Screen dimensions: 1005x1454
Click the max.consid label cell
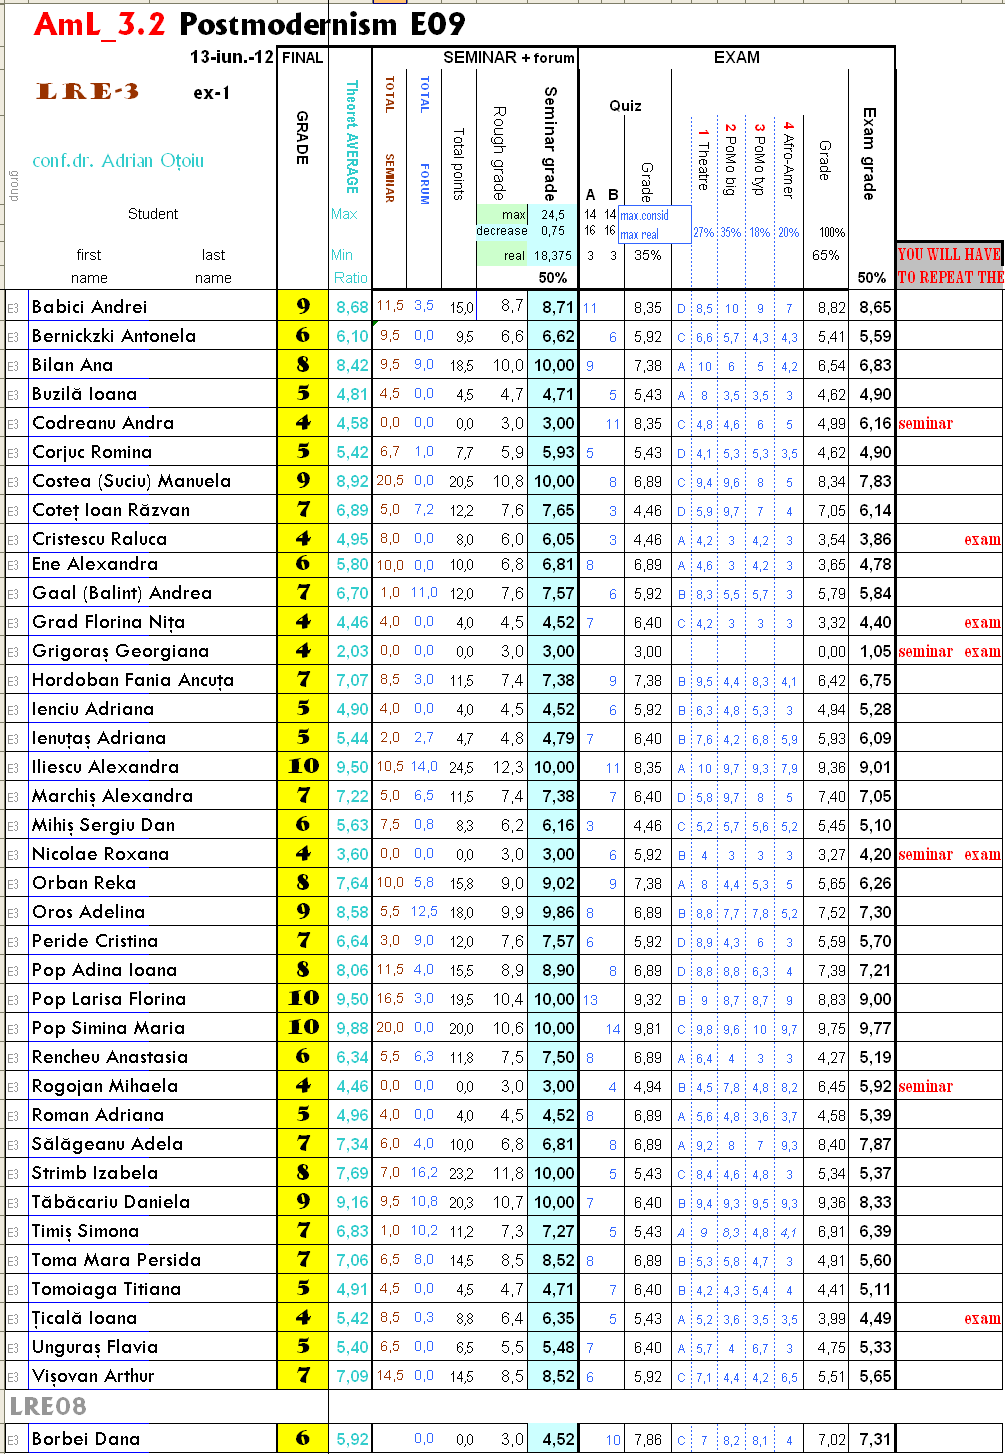pyautogui.click(x=644, y=215)
